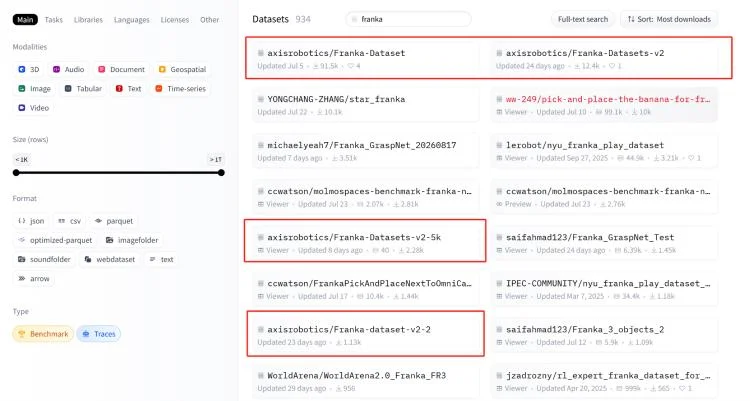Filter by 3D modality
The image size is (750, 401).
click(29, 69)
